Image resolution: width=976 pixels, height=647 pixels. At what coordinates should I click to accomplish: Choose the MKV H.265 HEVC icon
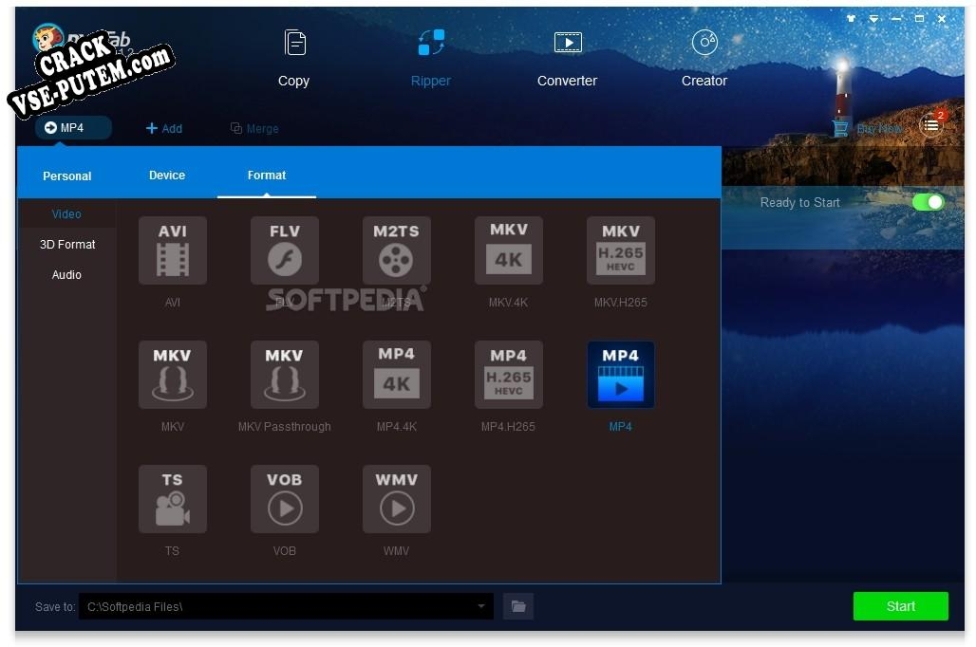click(620, 251)
